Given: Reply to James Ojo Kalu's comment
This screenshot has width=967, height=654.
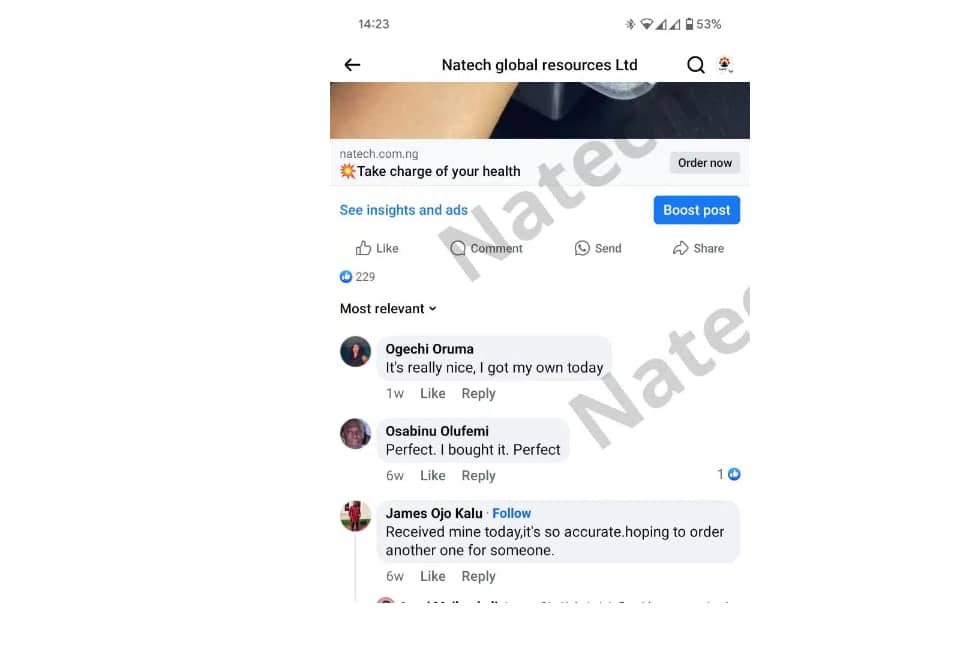Looking at the screenshot, I should coord(479,576).
